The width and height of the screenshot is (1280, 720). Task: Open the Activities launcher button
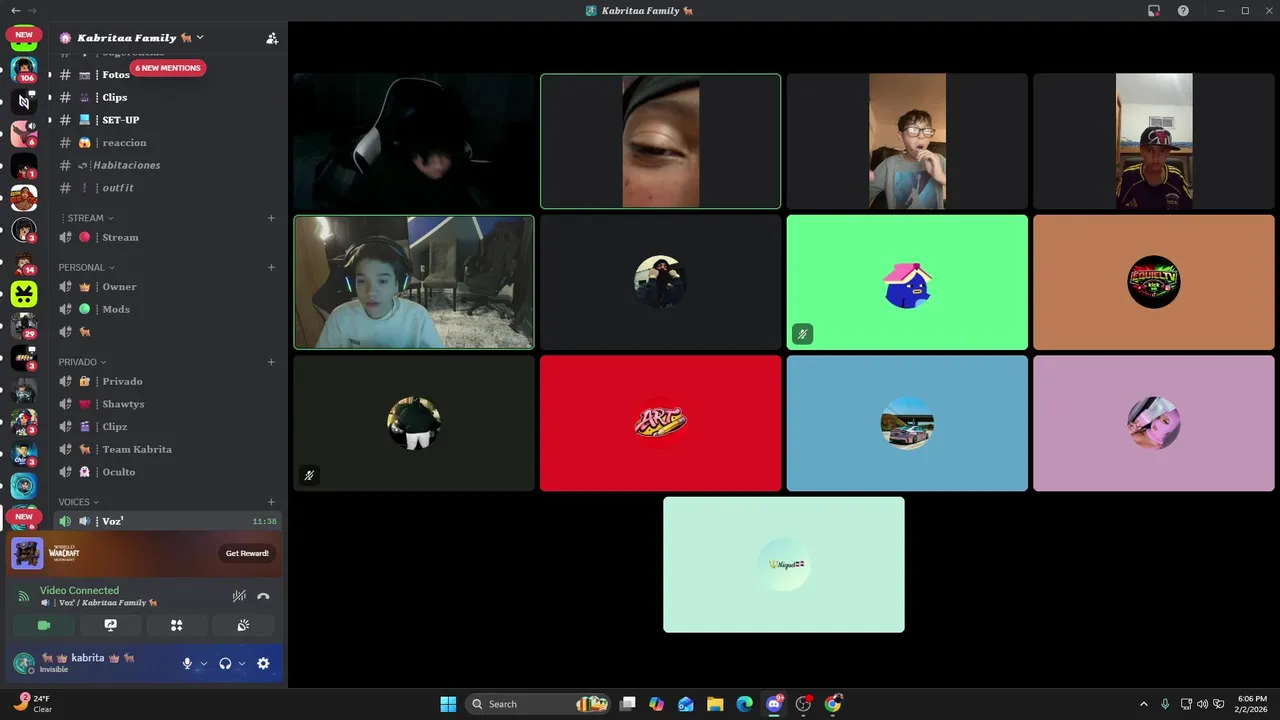176,625
